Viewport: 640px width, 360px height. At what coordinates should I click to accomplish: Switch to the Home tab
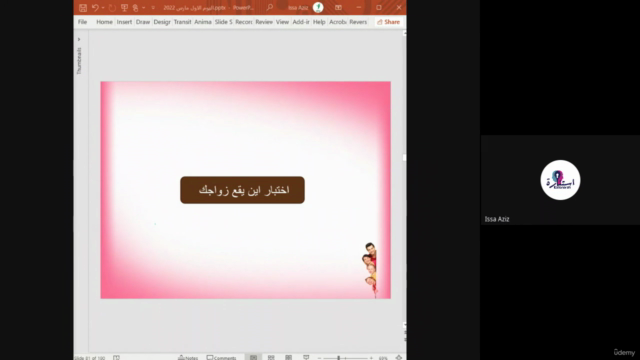pyautogui.click(x=104, y=22)
